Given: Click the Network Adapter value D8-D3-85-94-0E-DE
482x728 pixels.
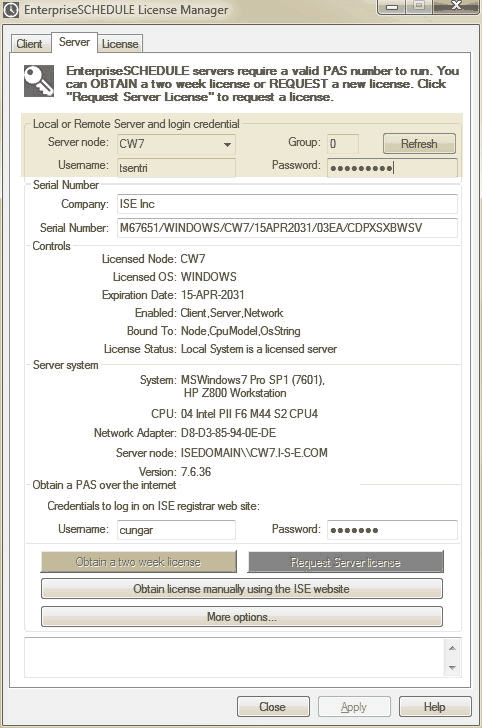Looking at the screenshot, I should (228, 433).
